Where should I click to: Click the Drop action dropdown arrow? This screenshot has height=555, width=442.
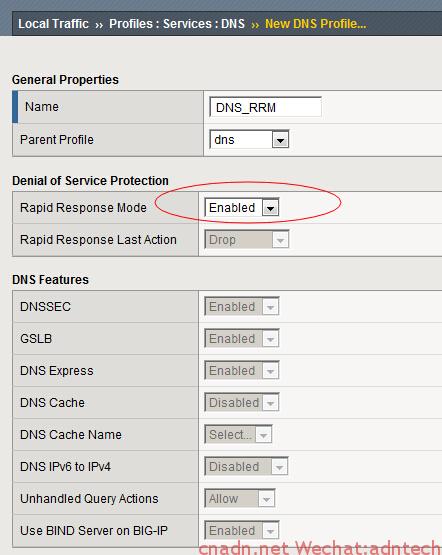pos(280,240)
